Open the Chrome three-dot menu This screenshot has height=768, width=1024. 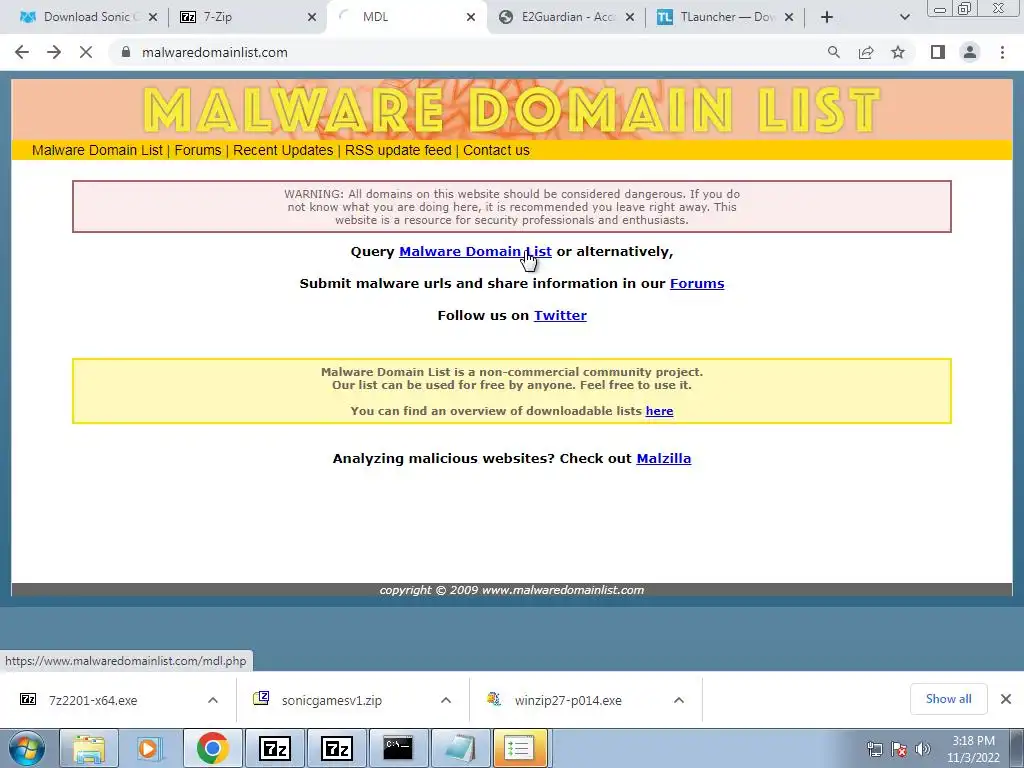click(1002, 52)
